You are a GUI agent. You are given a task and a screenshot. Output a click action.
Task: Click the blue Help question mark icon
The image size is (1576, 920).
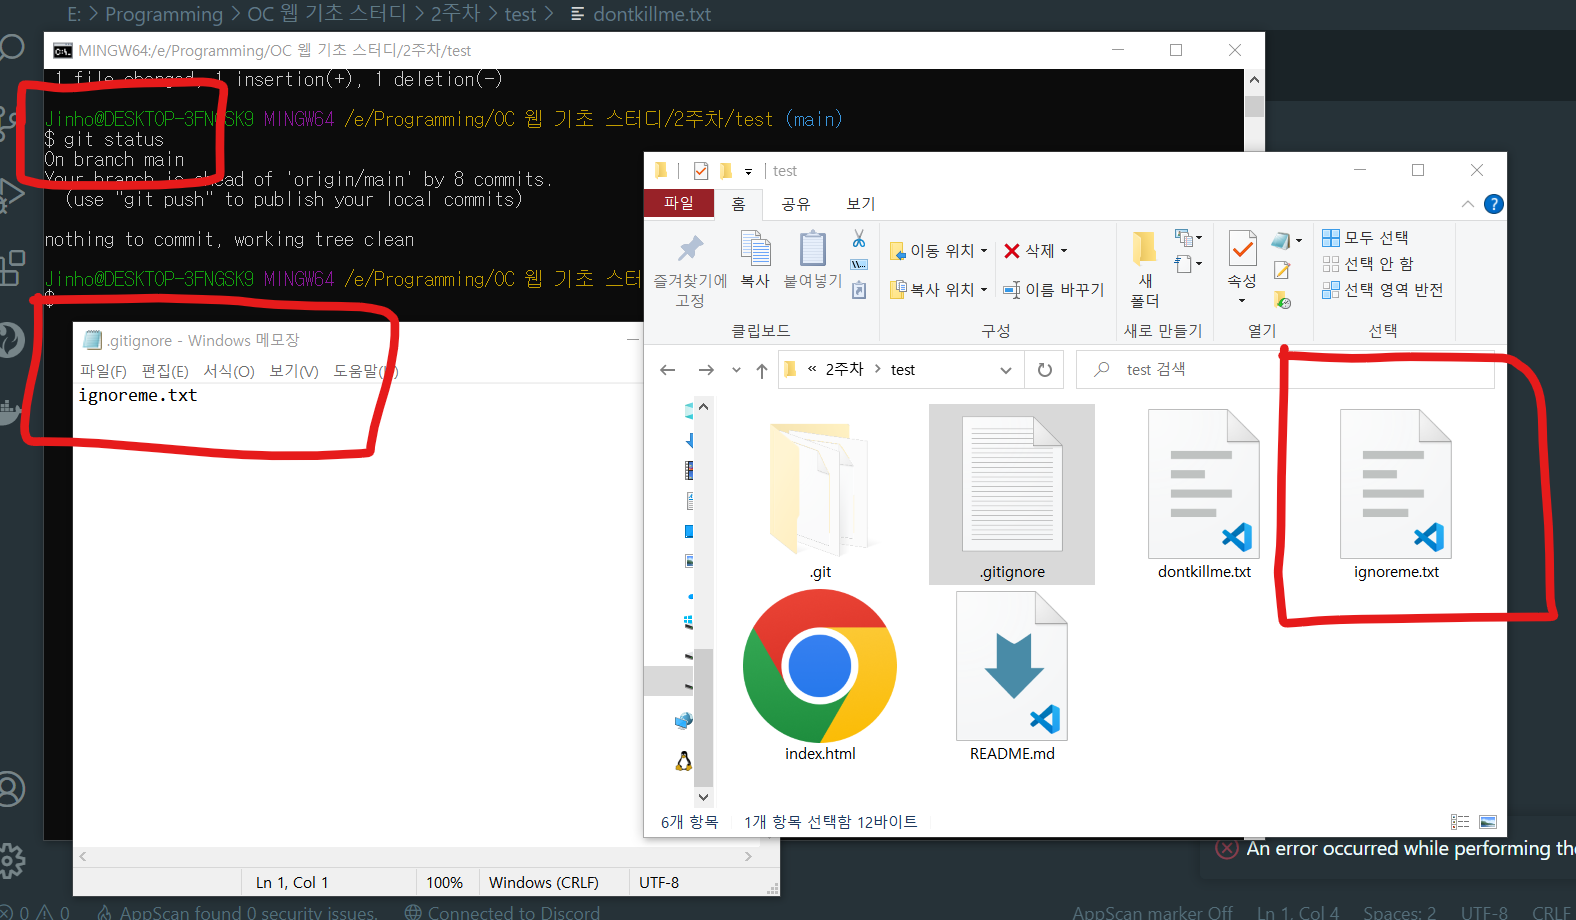coord(1494,204)
